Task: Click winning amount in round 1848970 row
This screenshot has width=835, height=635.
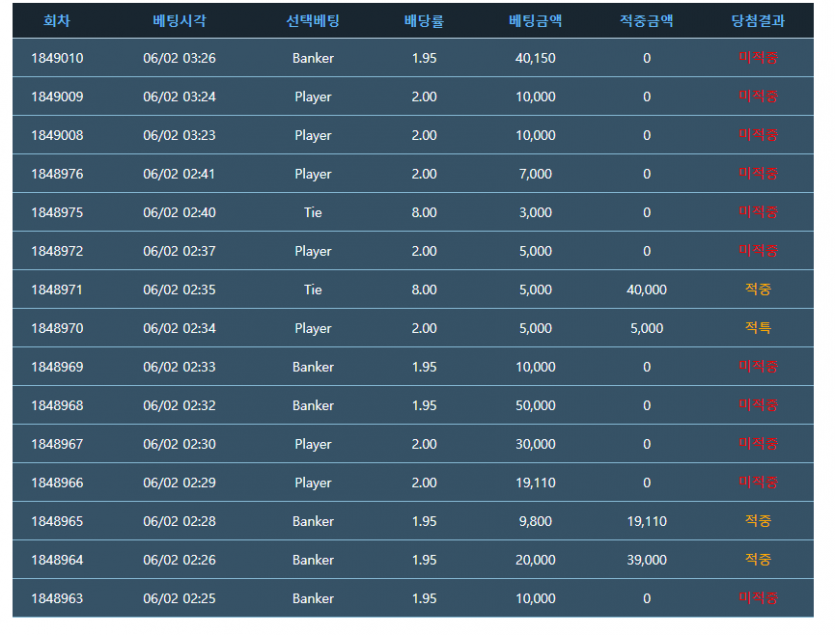Action: coord(646,328)
